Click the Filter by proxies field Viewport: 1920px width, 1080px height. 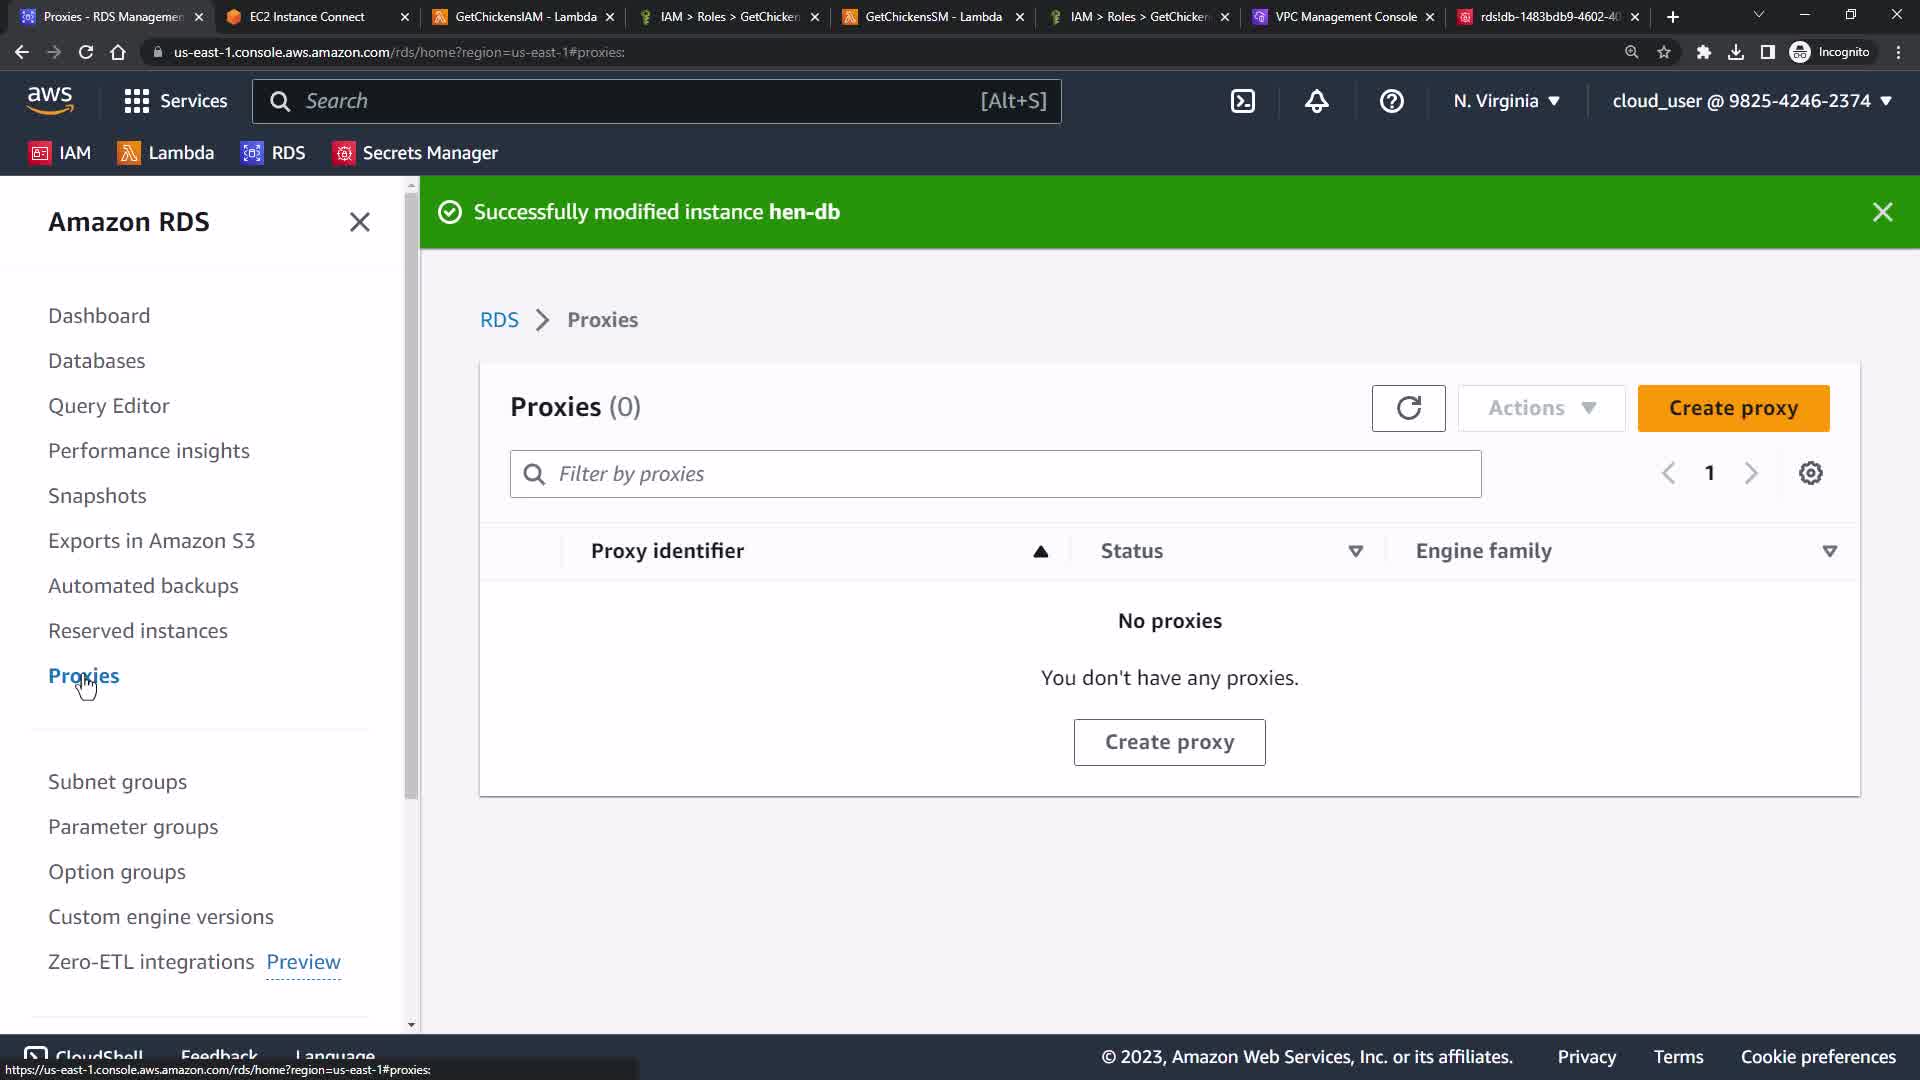point(995,474)
